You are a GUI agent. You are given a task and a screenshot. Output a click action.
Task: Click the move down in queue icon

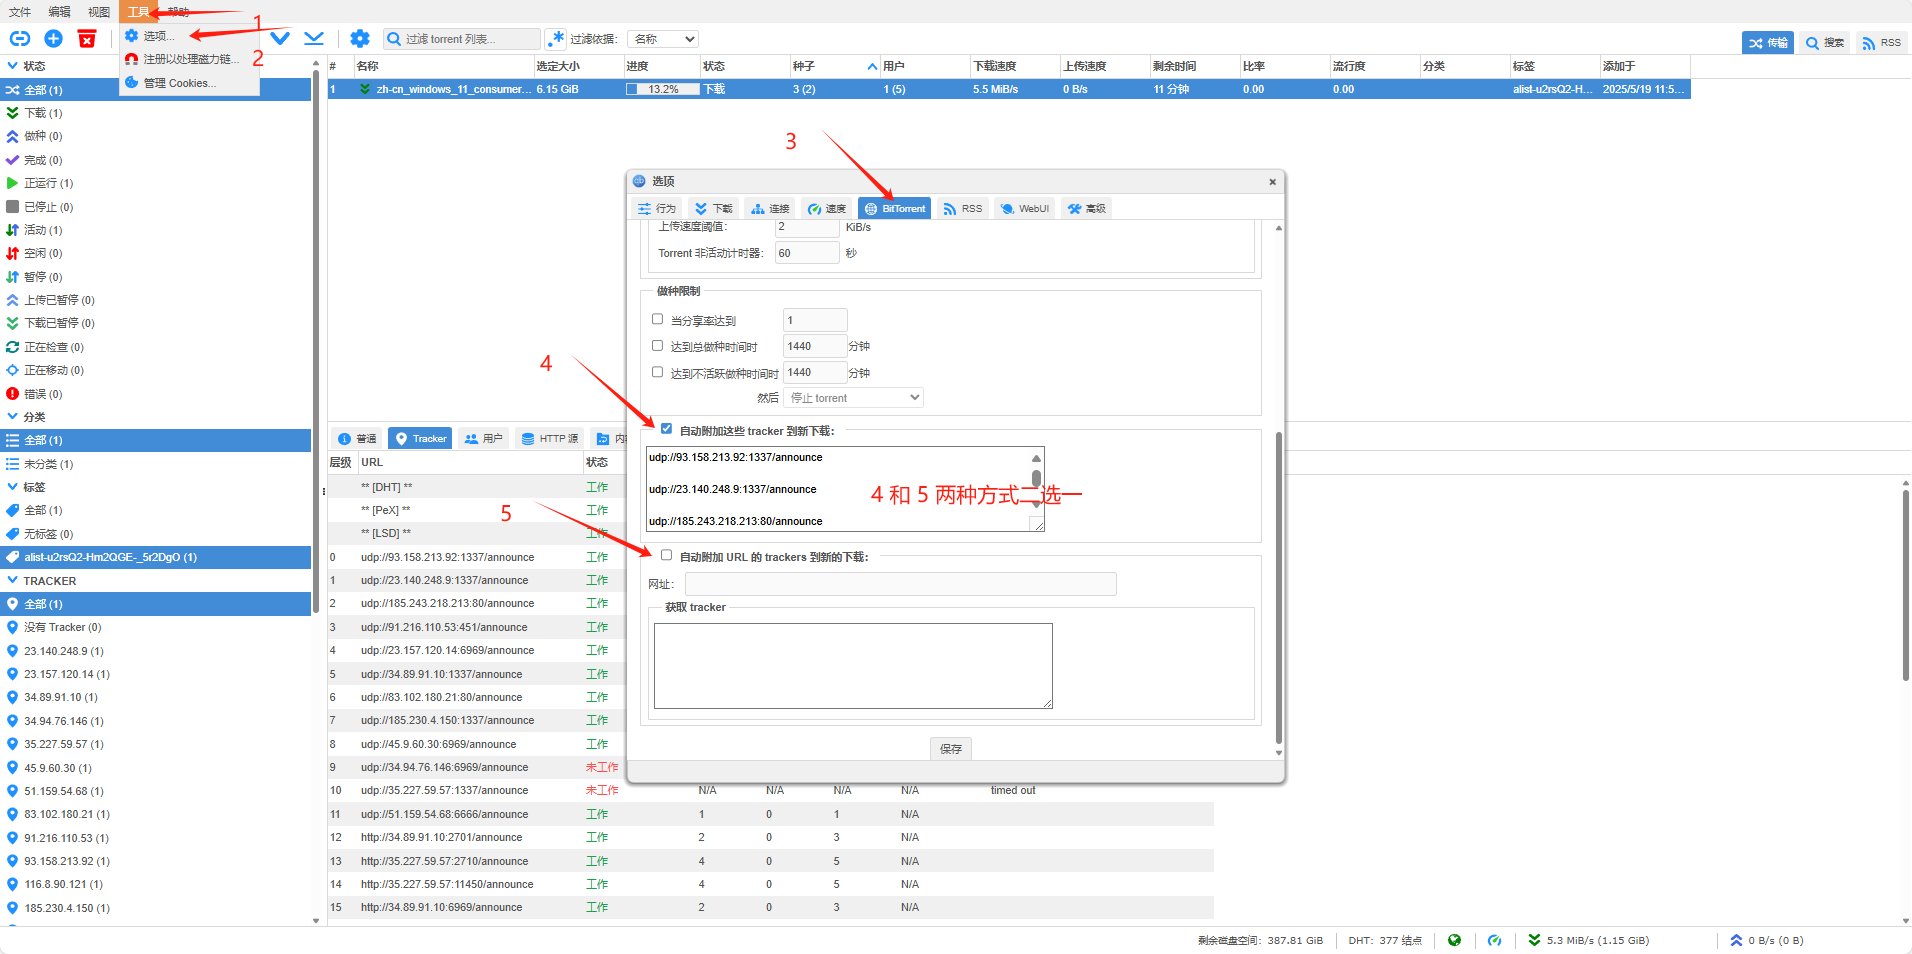280,39
